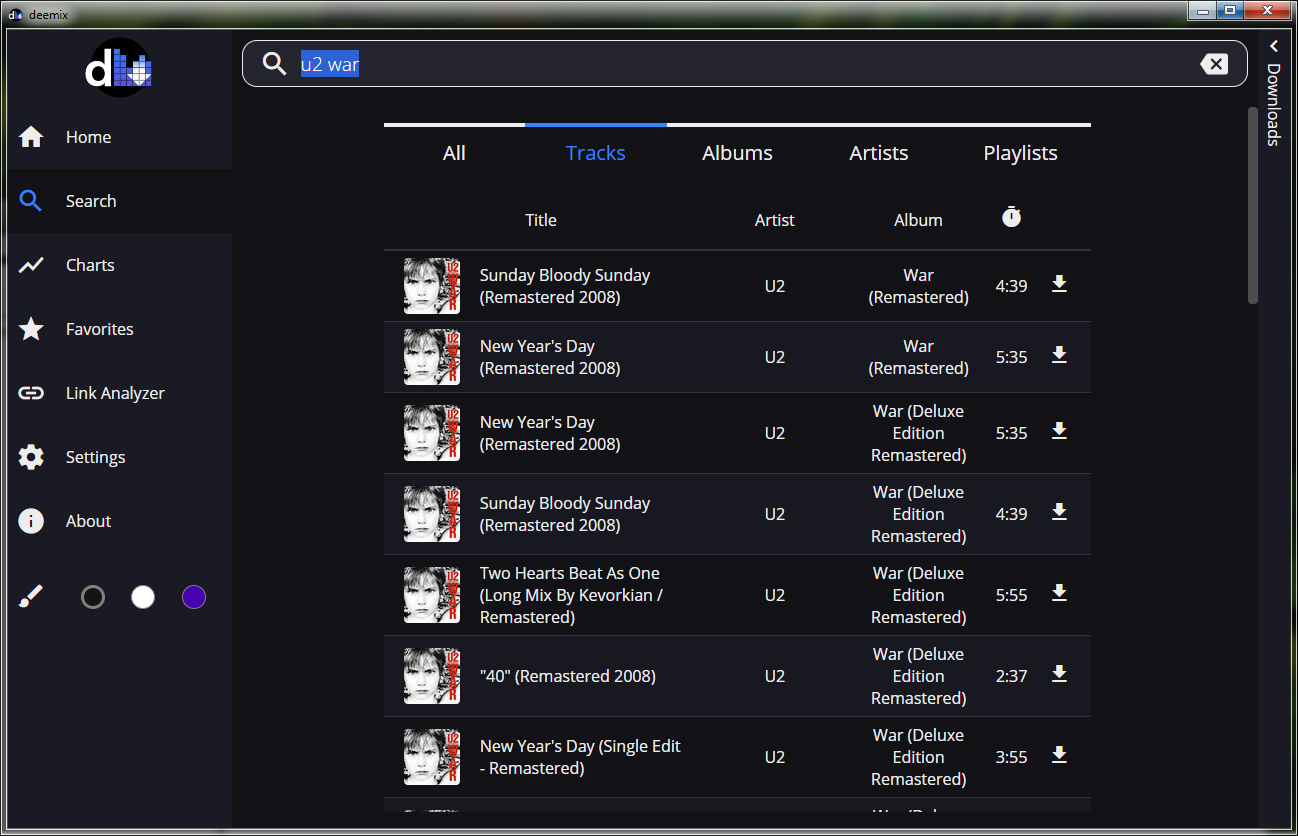Open War (Remastered) album of first New Year's Day
The height and width of the screenshot is (836, 1298).
pyautogui.click(x=919, y=357)
